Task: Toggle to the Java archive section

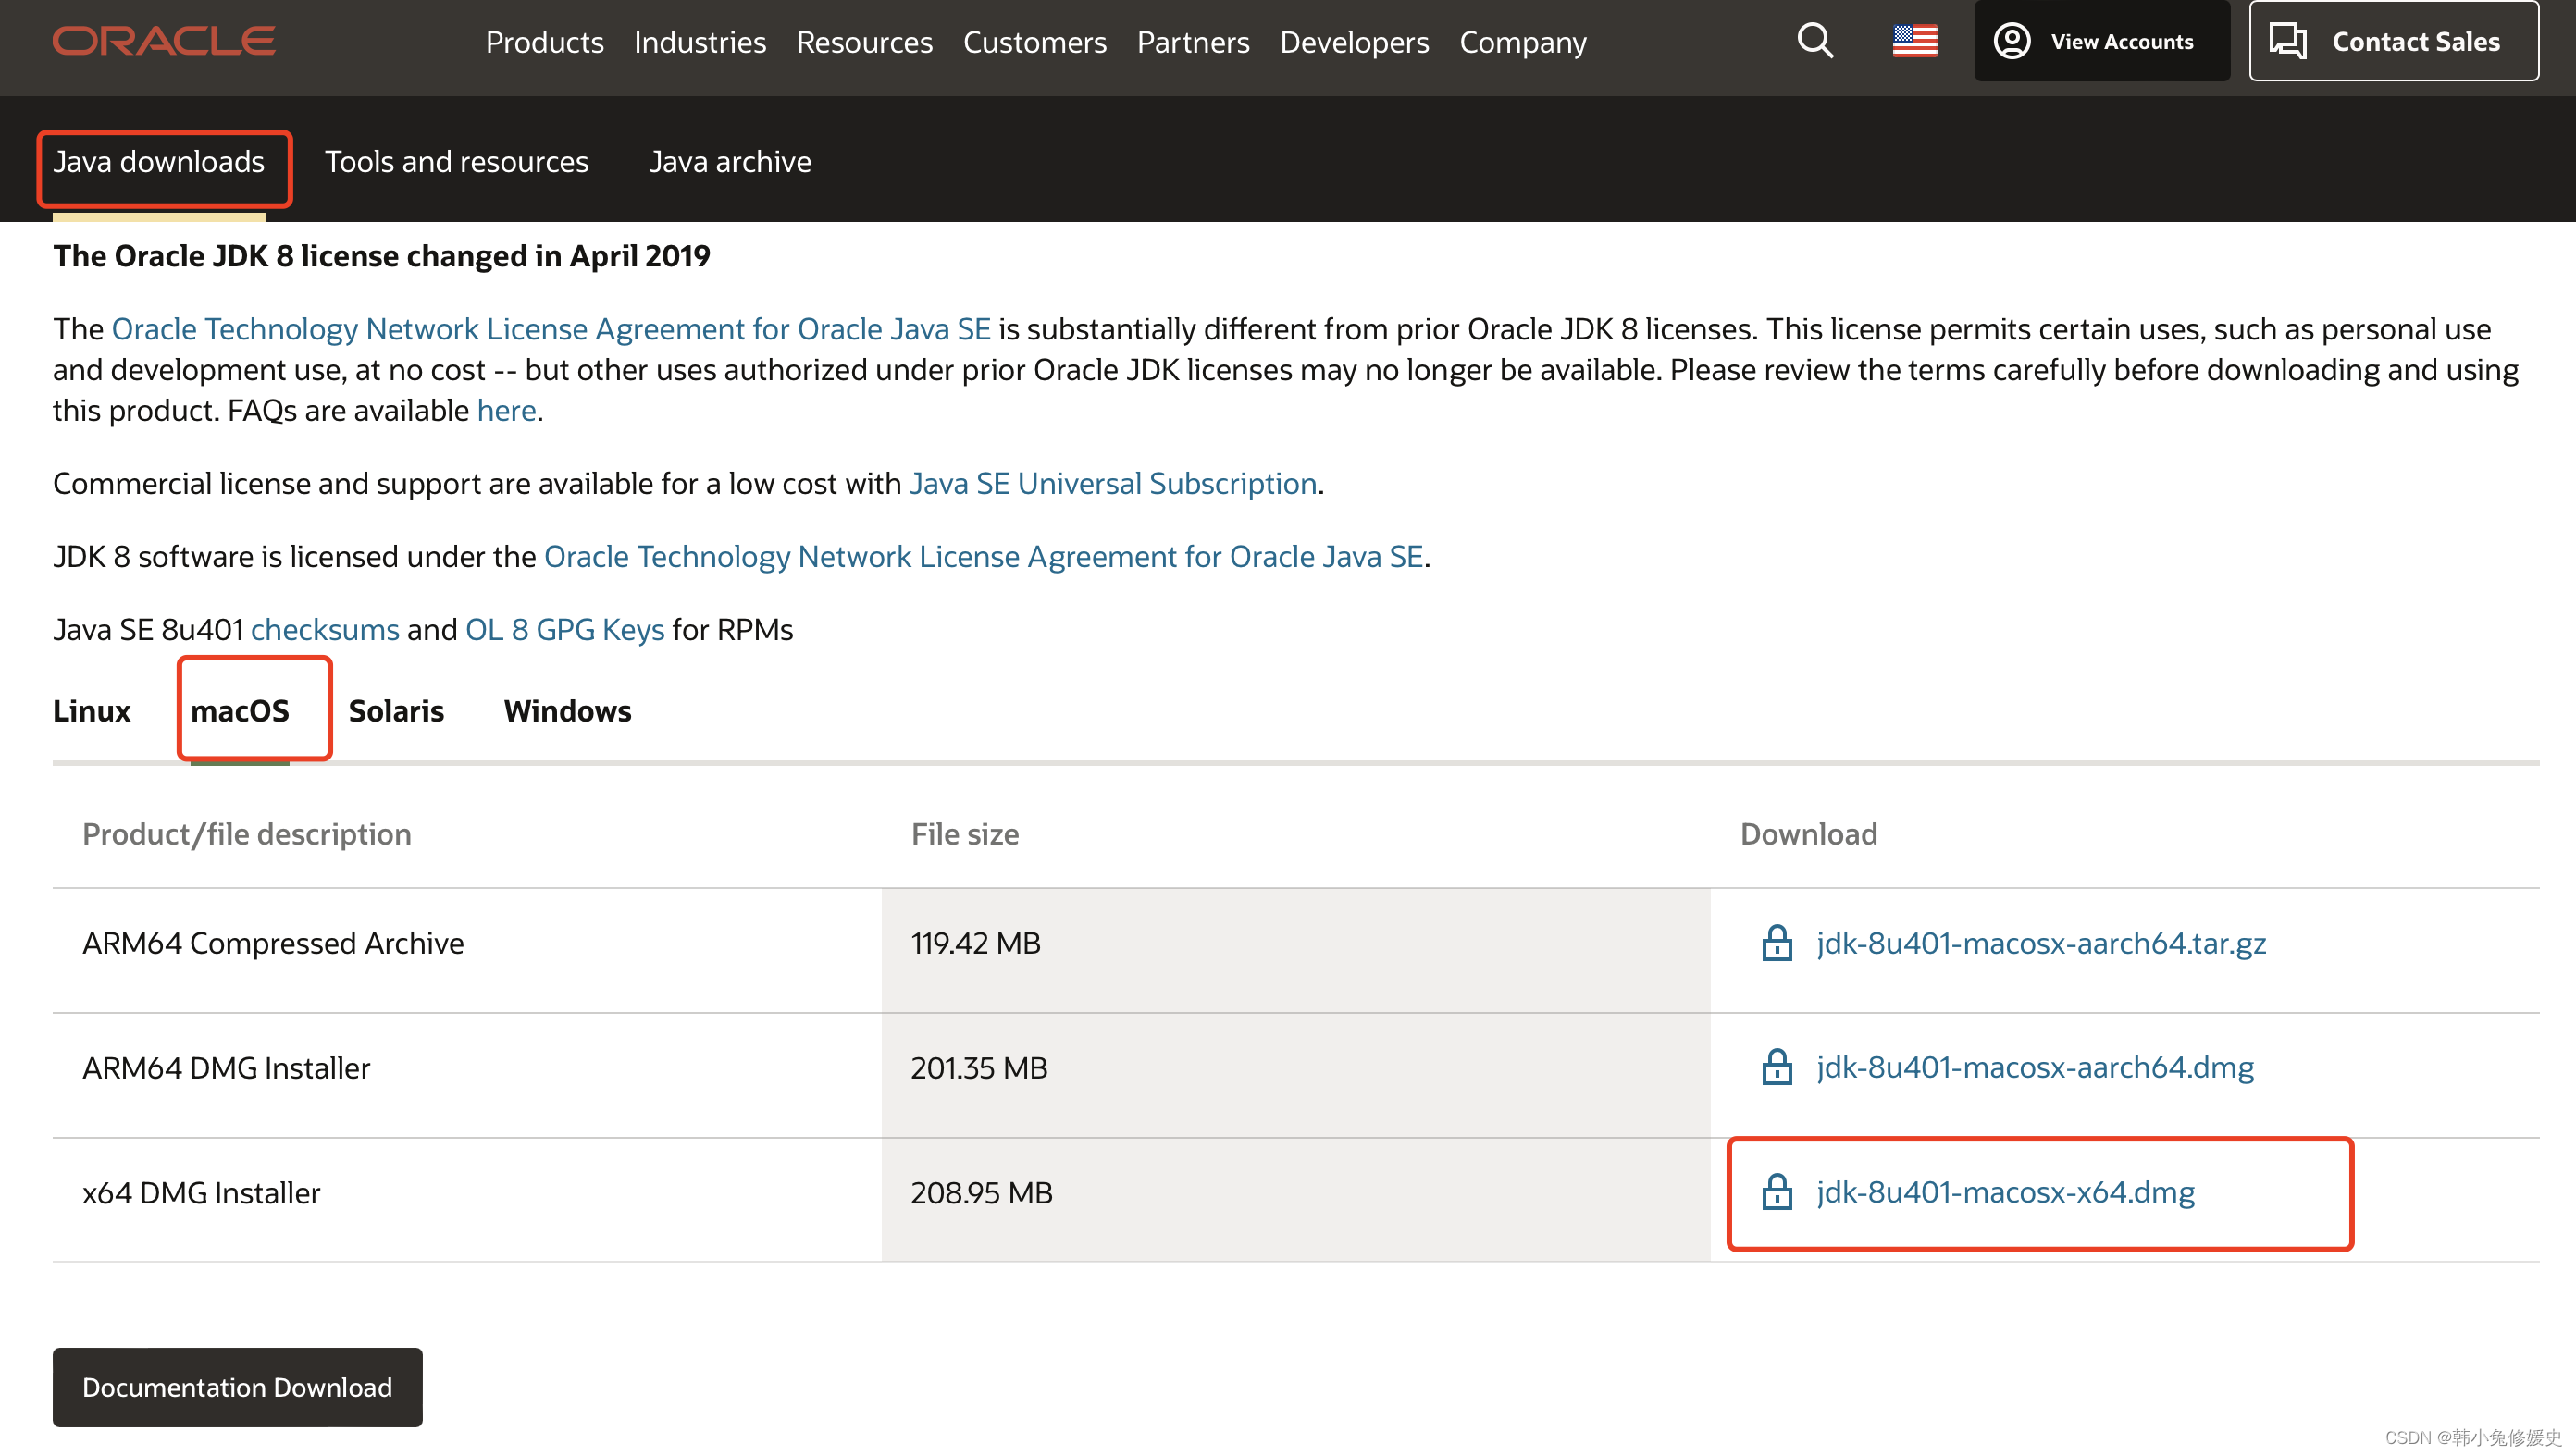Action: (x=727, y=161)
